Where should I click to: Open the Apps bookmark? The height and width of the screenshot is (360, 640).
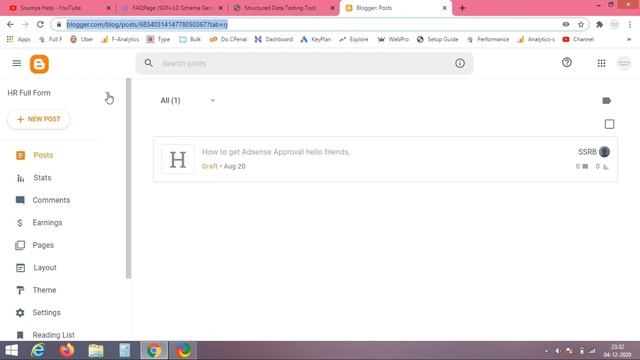[x=18, y=39]
